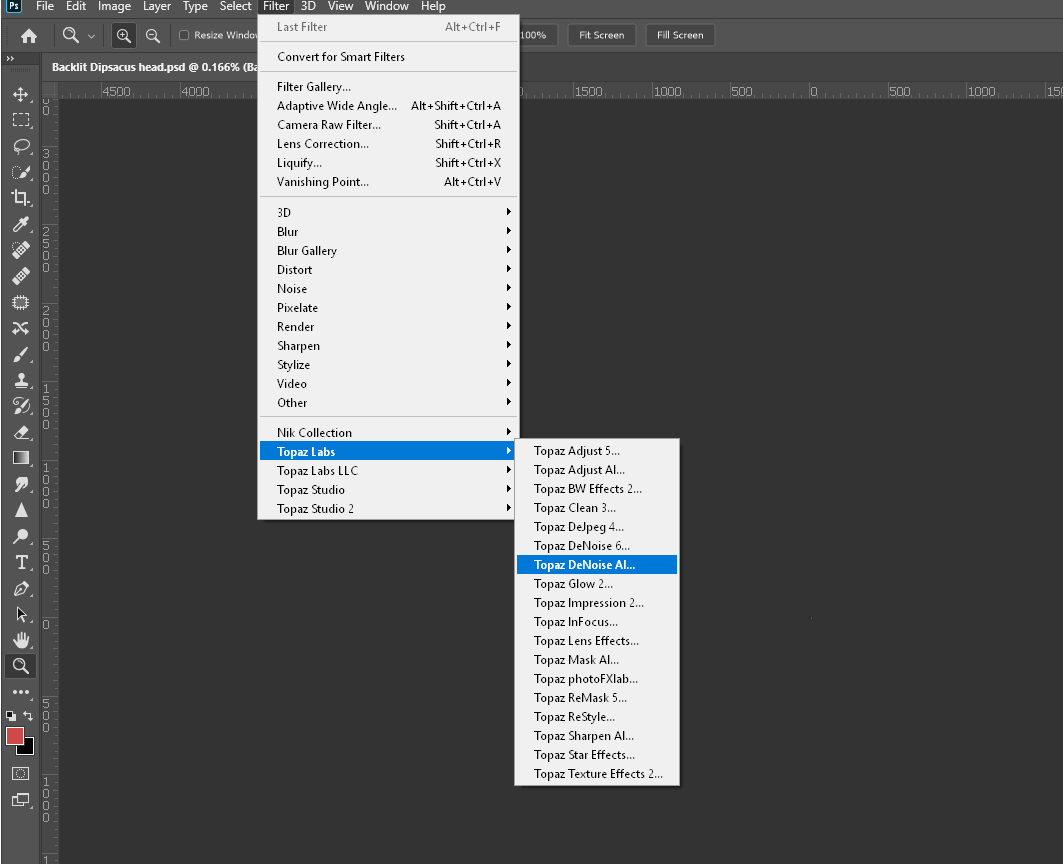Screen dimensions: 1063x864
Task: Choose the Brush tool
Action: (x=20, y=354)
